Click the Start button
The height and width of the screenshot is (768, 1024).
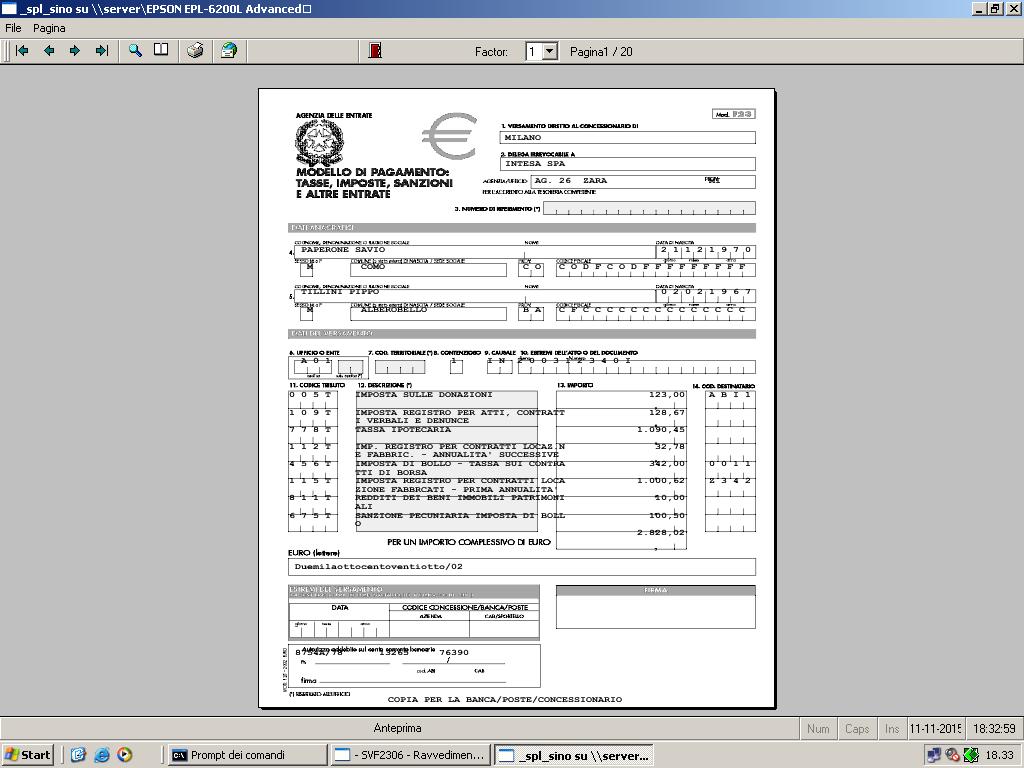(27, 755)
